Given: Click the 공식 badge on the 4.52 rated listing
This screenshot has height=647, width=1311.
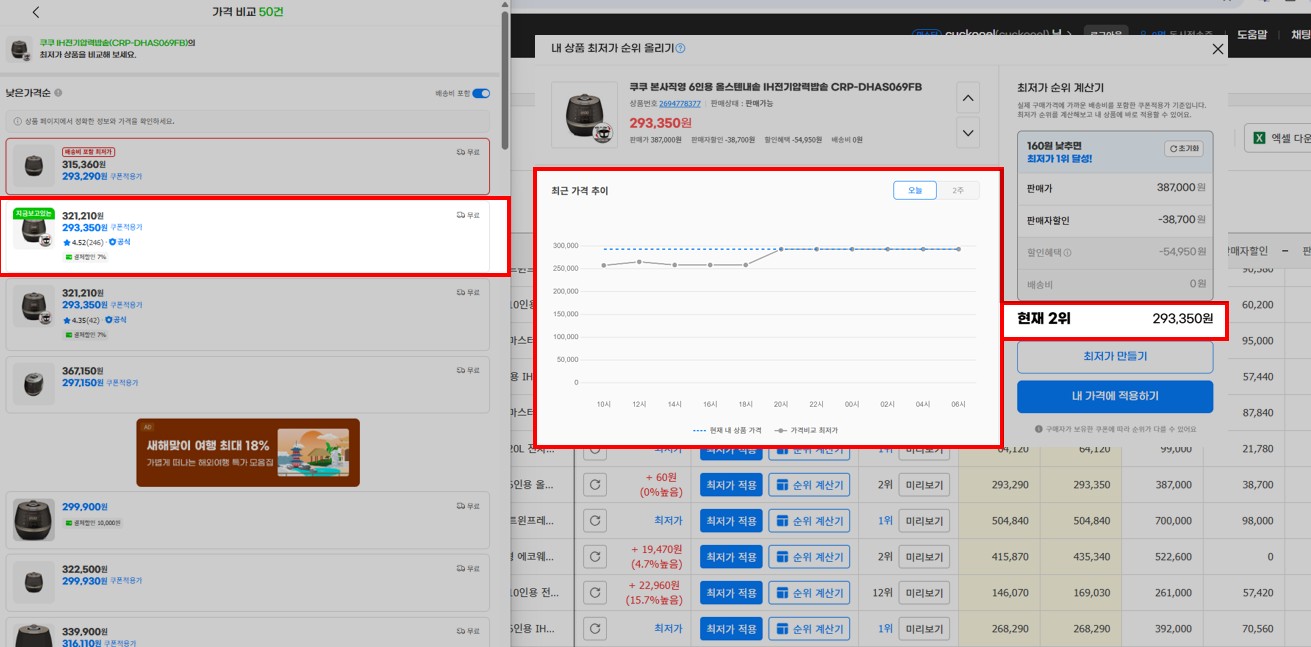Looking at the screenshot, I should (118, 242).
